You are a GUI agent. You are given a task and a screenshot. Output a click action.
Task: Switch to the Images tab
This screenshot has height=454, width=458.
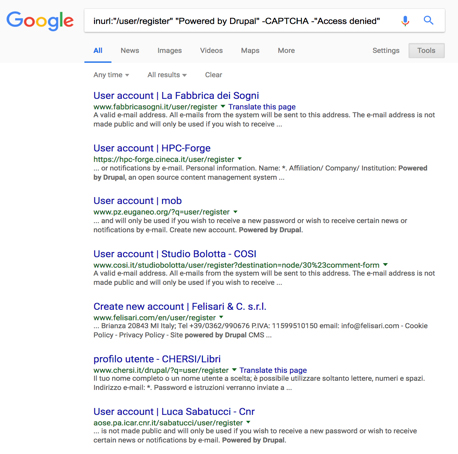click(x=169, y=51)
